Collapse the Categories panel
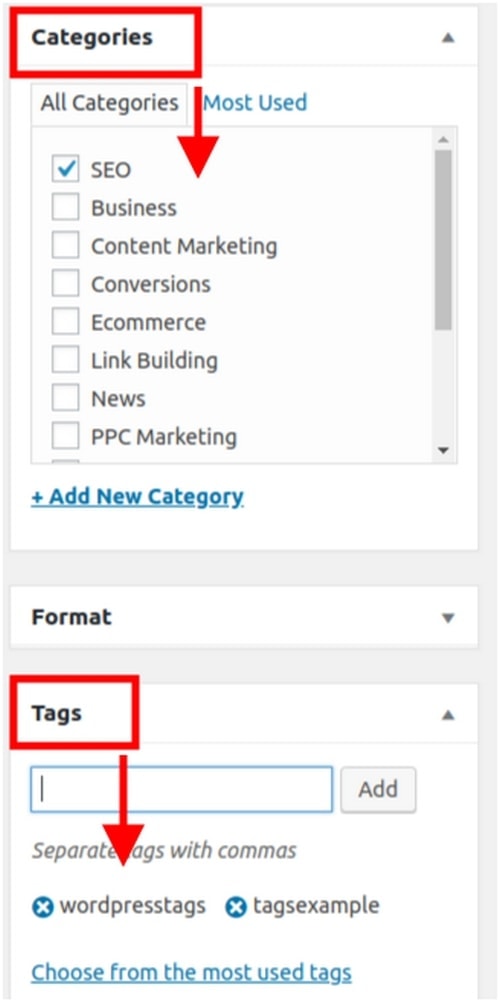The image size is (500, 1002). click(x=448, y=38)
